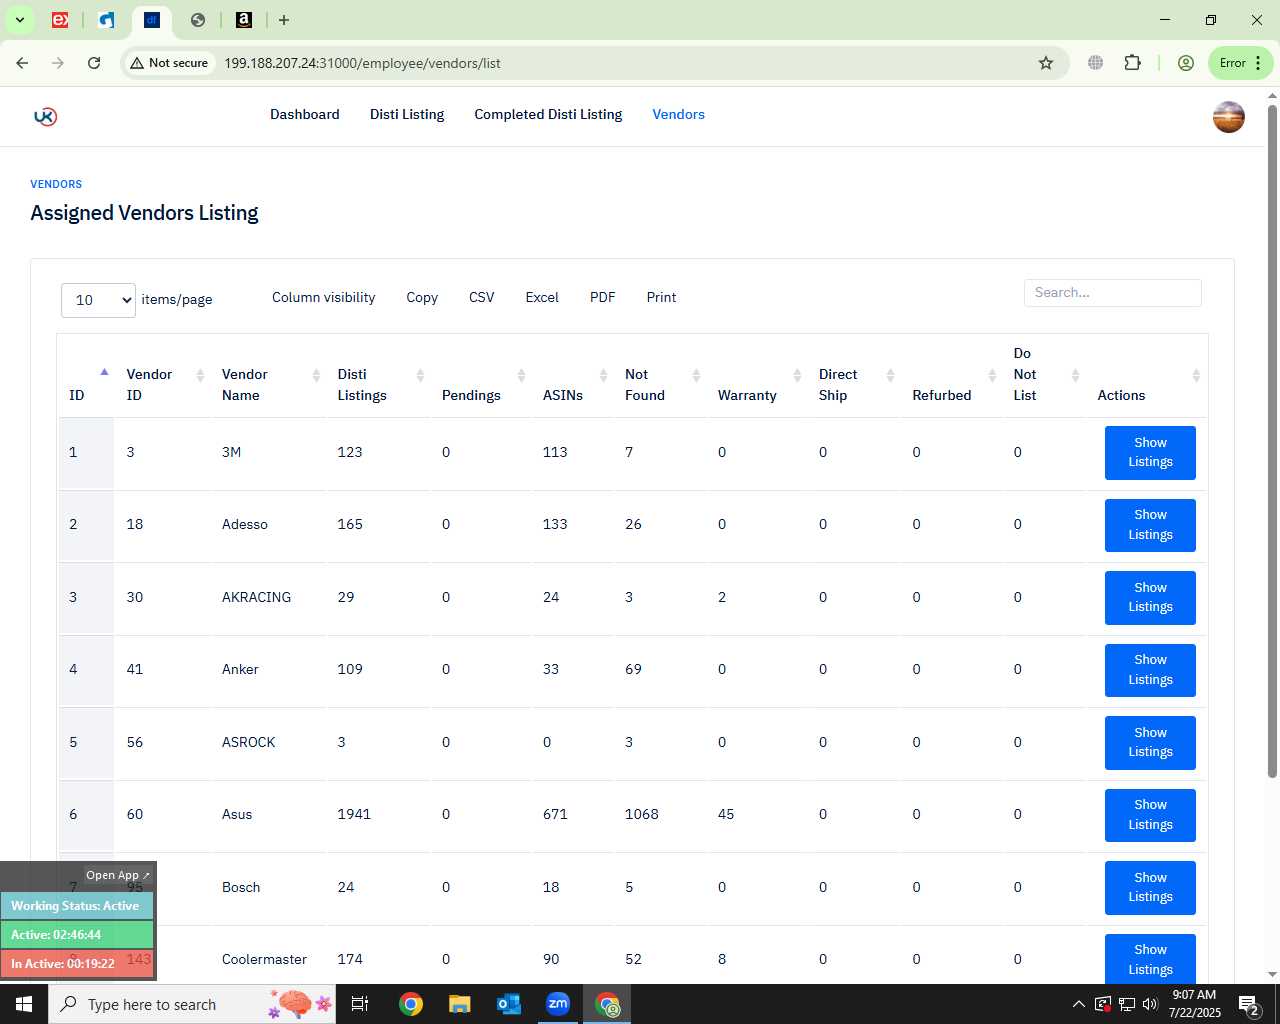Open tab search dropdown arrow
This screenshot has width=1280, height=1024.
19,20
